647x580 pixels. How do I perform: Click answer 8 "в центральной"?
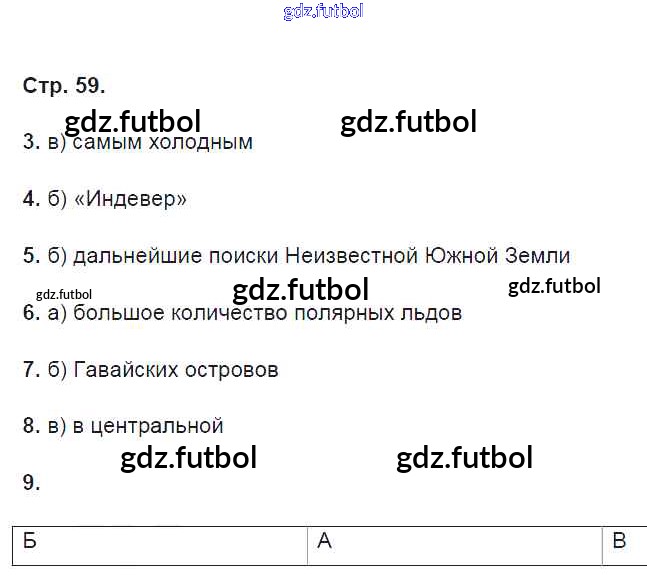[146, 426]
